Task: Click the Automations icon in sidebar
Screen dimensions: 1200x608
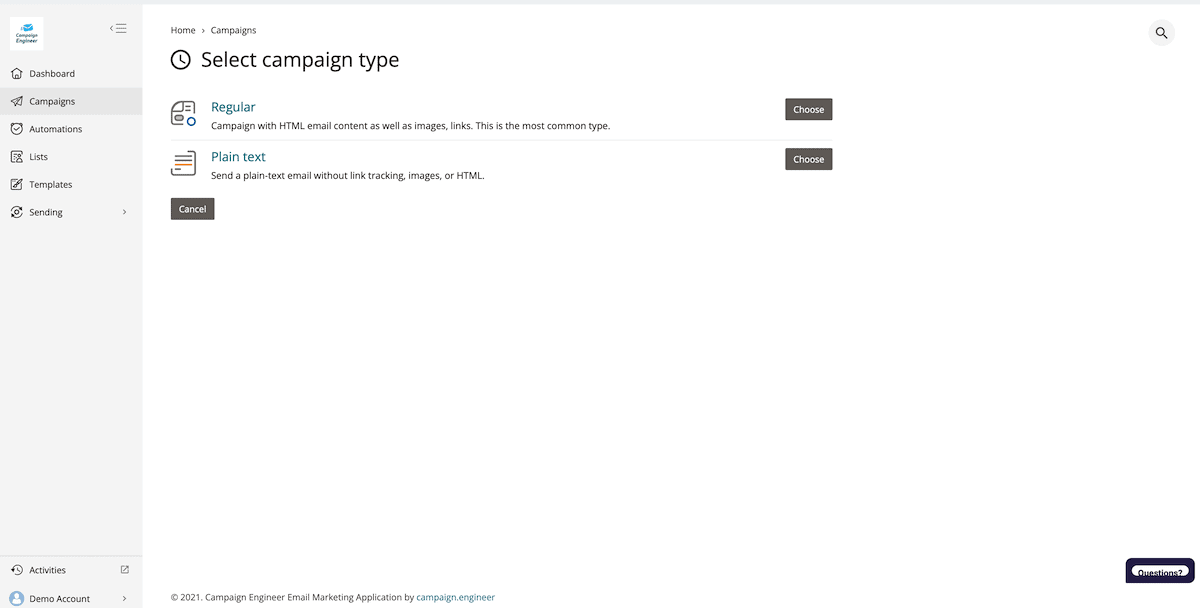Action: point(16,129)
